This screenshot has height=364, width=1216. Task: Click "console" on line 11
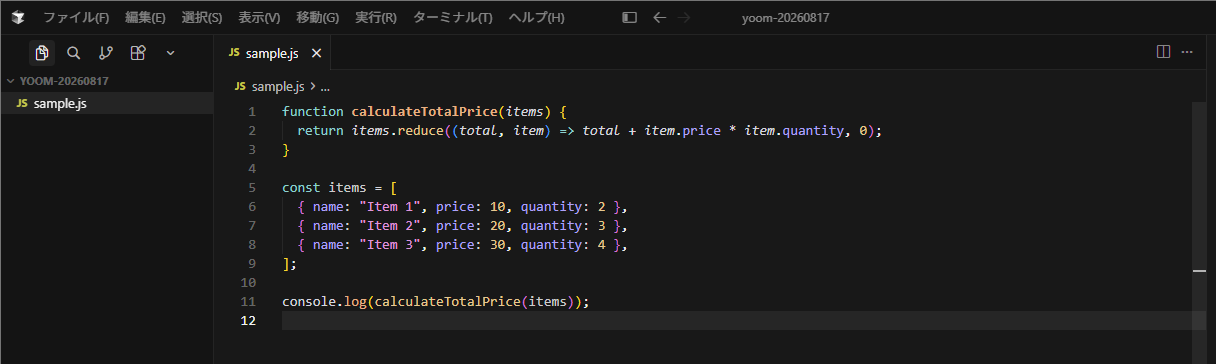click(309, 302)
